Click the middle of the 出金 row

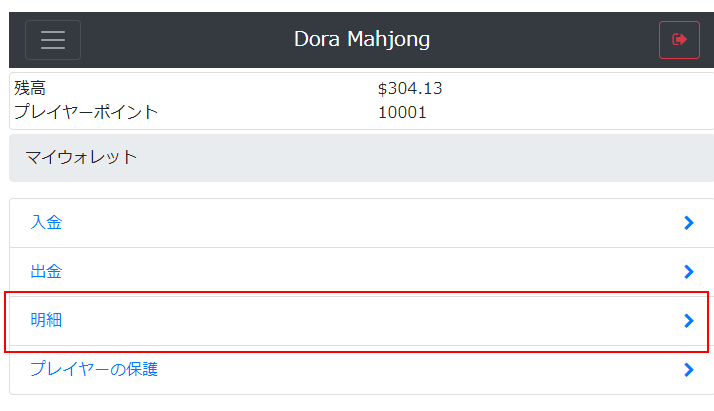362,272
